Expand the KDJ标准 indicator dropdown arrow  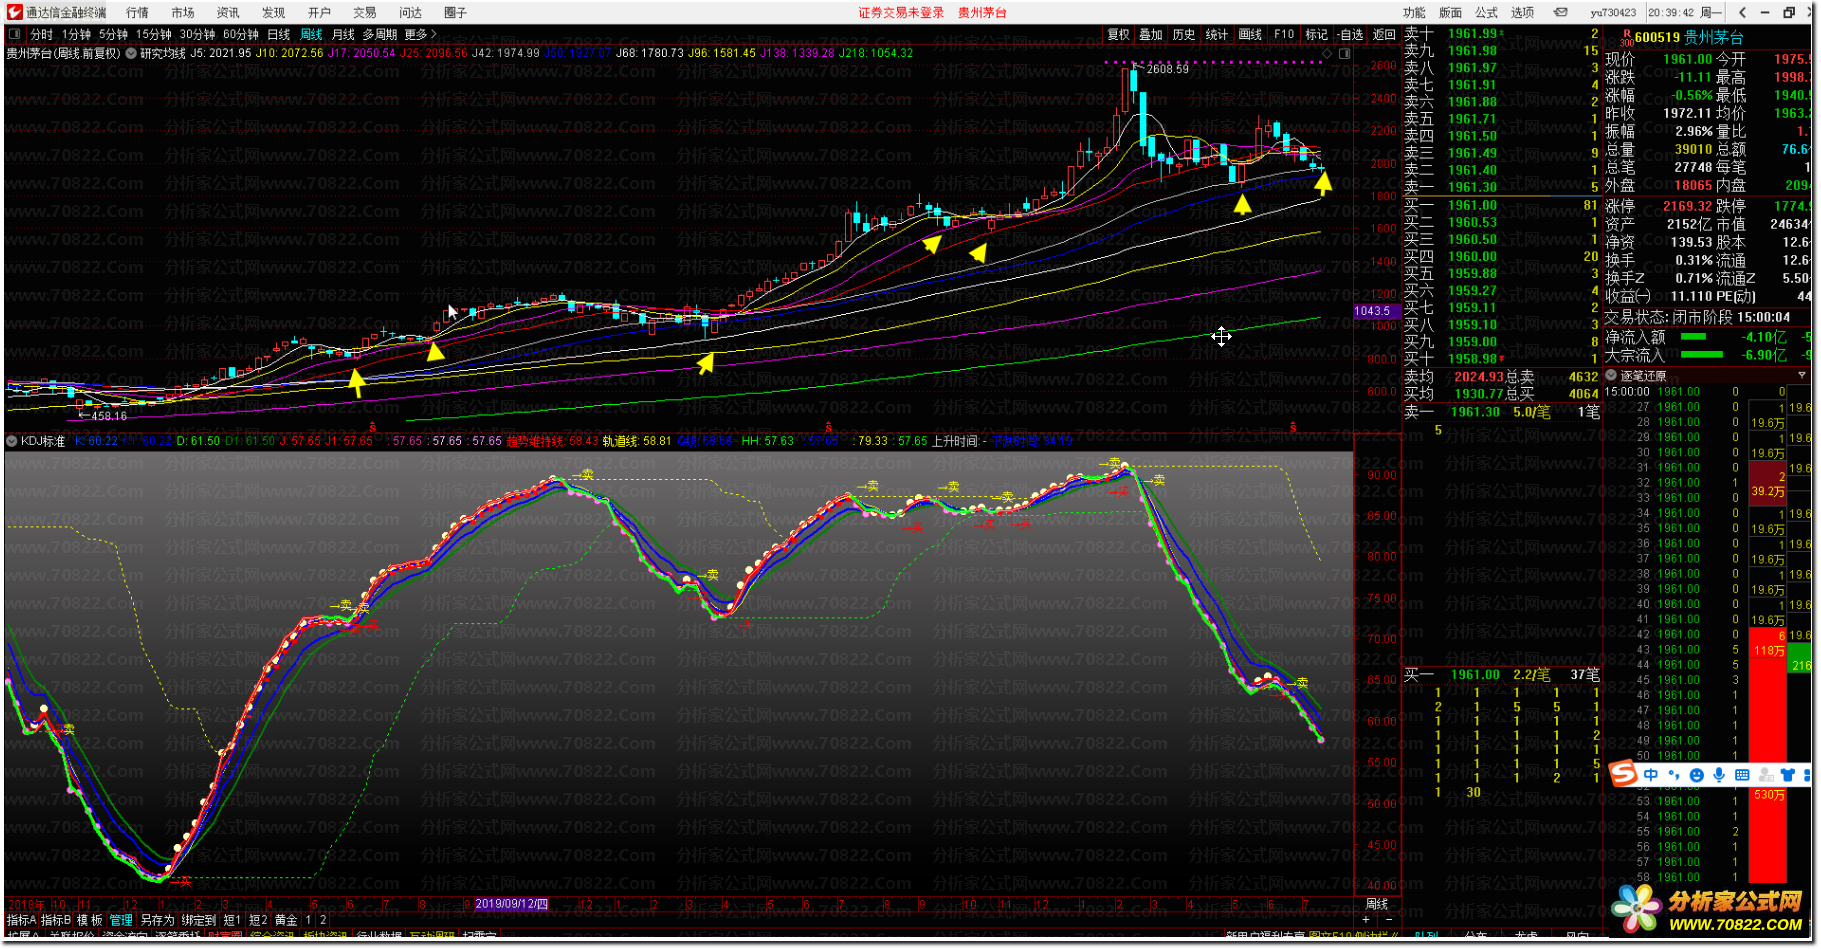(x=12, y=441)
